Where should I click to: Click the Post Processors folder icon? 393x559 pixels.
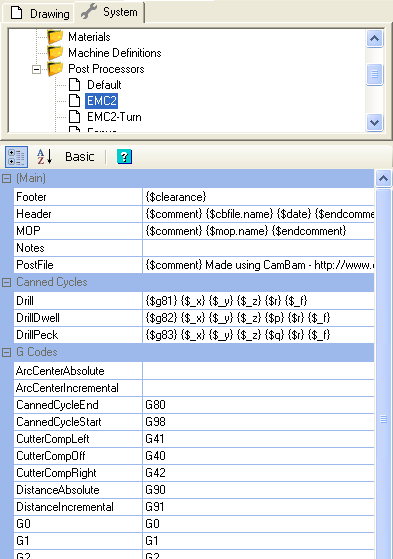55,69
